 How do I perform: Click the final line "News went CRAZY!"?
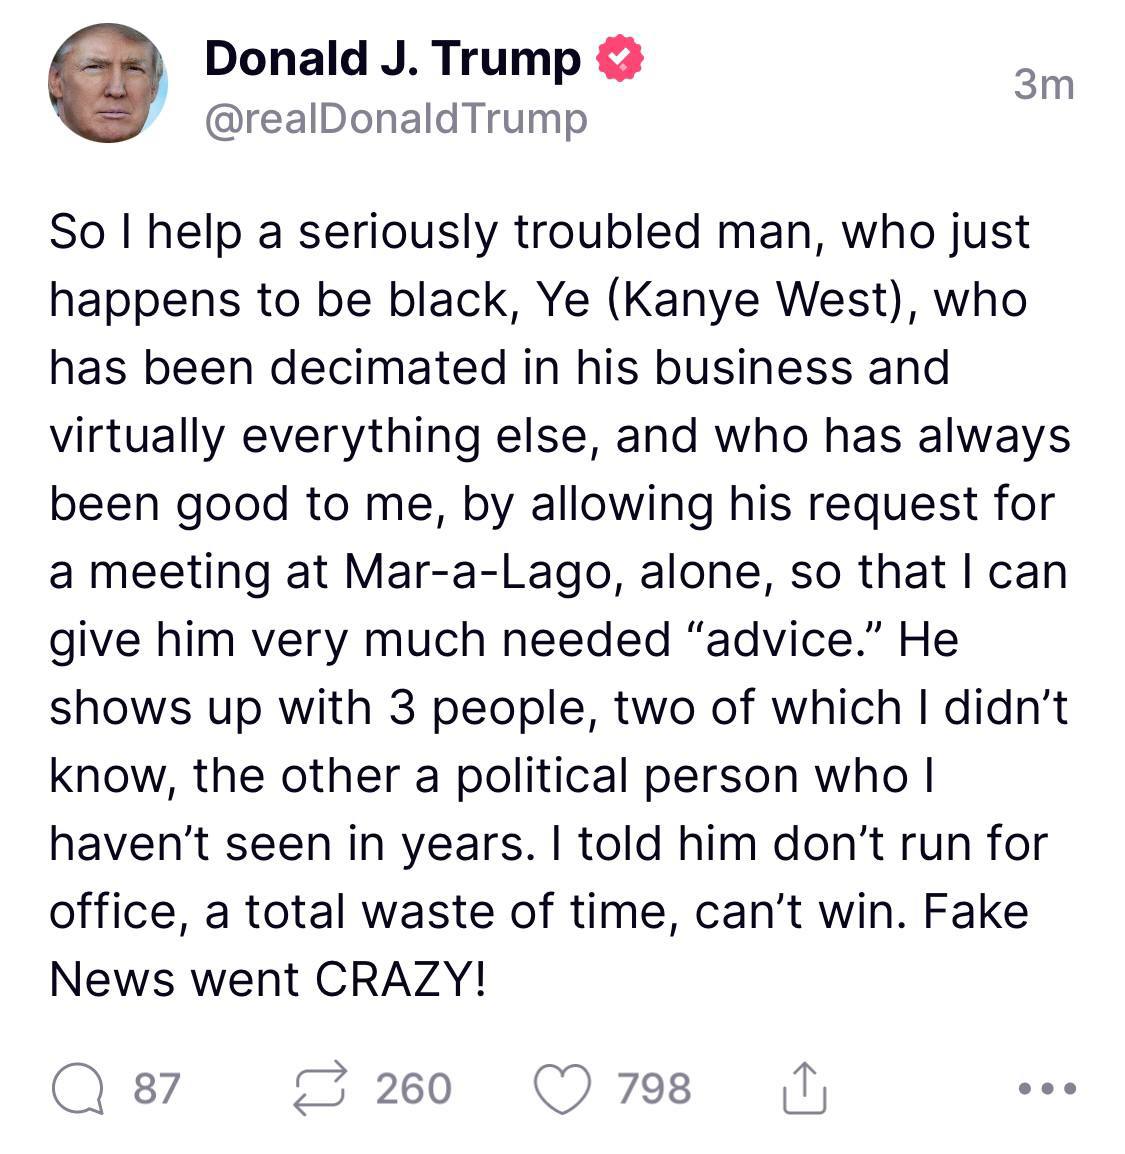[x=268, y=980]
